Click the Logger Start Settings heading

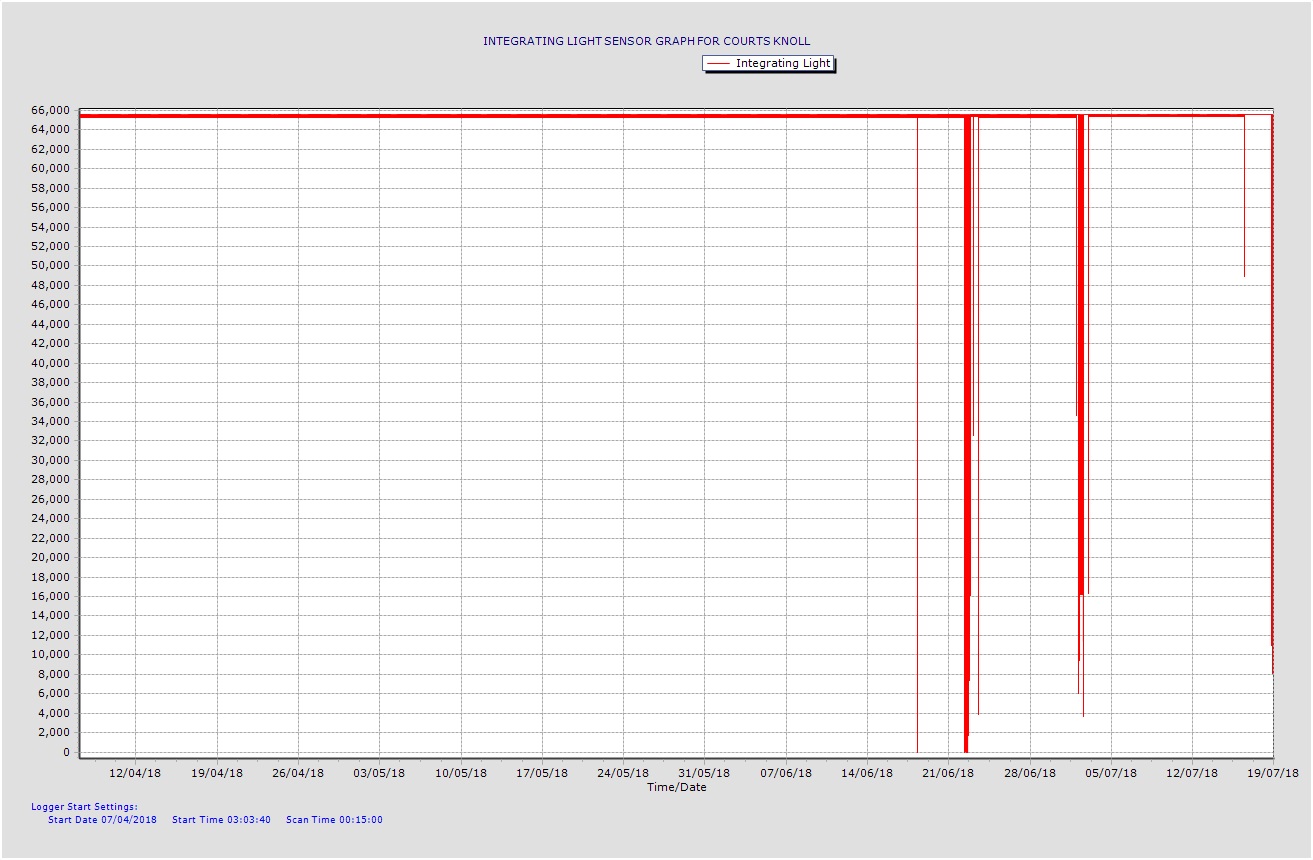click(84, 806)
